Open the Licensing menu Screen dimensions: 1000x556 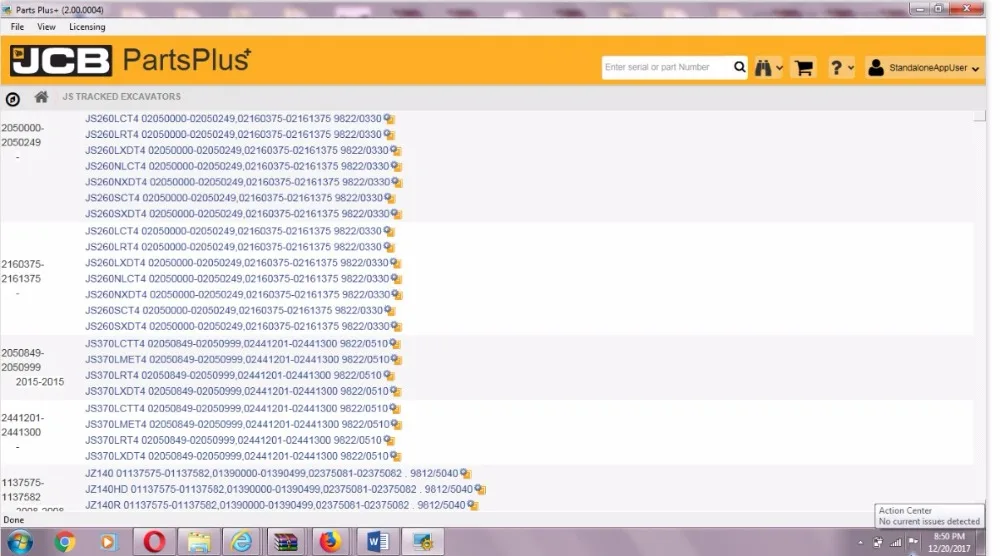click(87, 27)
